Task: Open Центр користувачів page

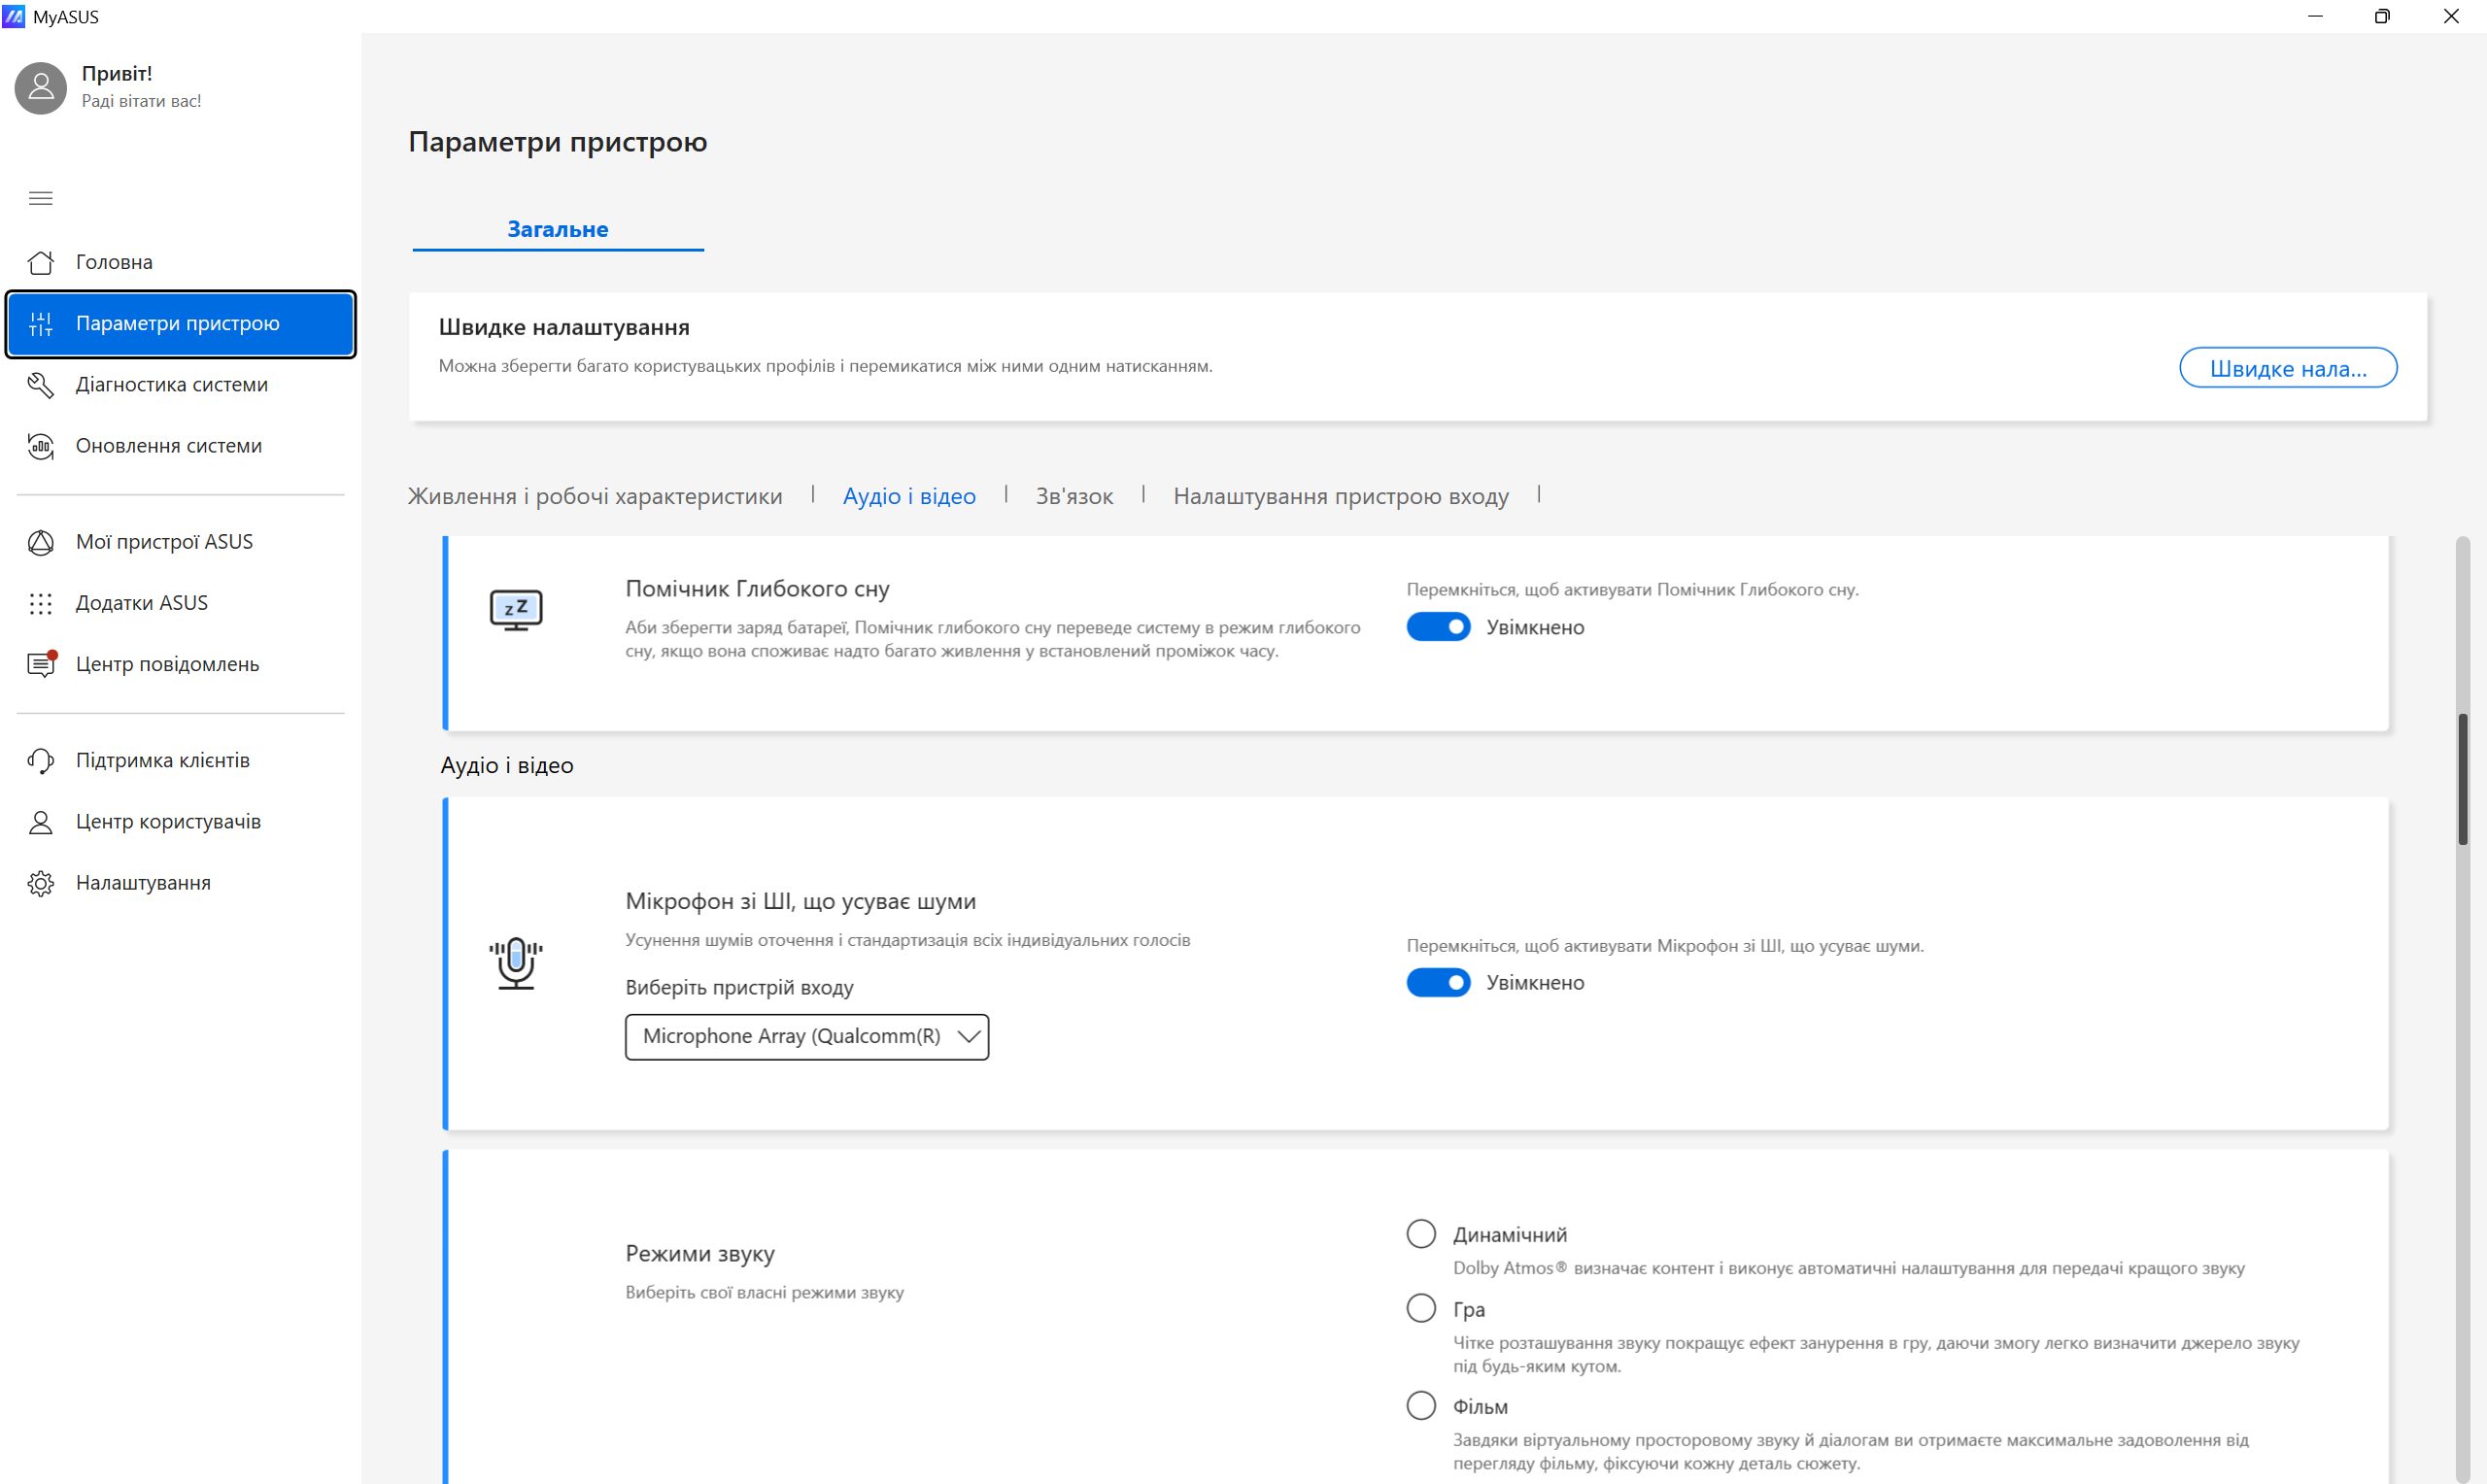Action: click(168, 822)
